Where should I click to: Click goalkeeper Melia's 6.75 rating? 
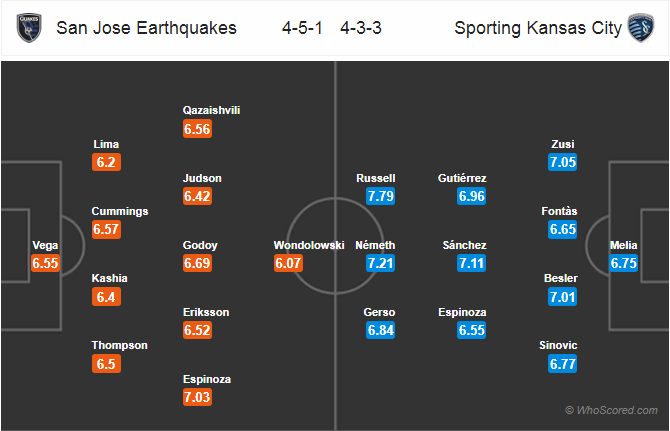(x=623, y=263)
